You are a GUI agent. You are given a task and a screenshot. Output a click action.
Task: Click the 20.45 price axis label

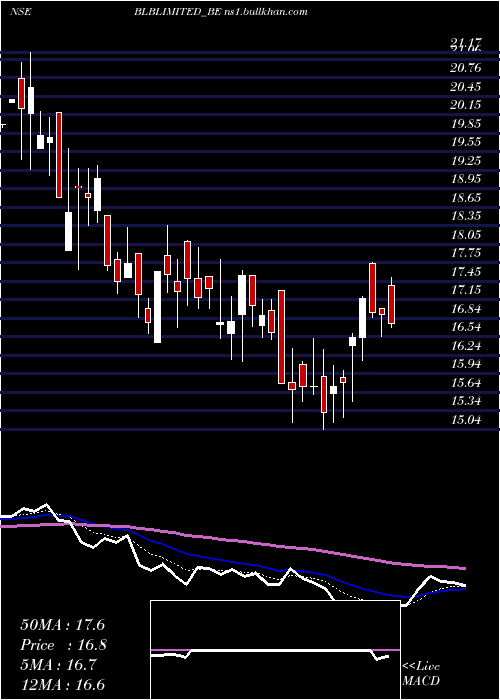point(466,87)
